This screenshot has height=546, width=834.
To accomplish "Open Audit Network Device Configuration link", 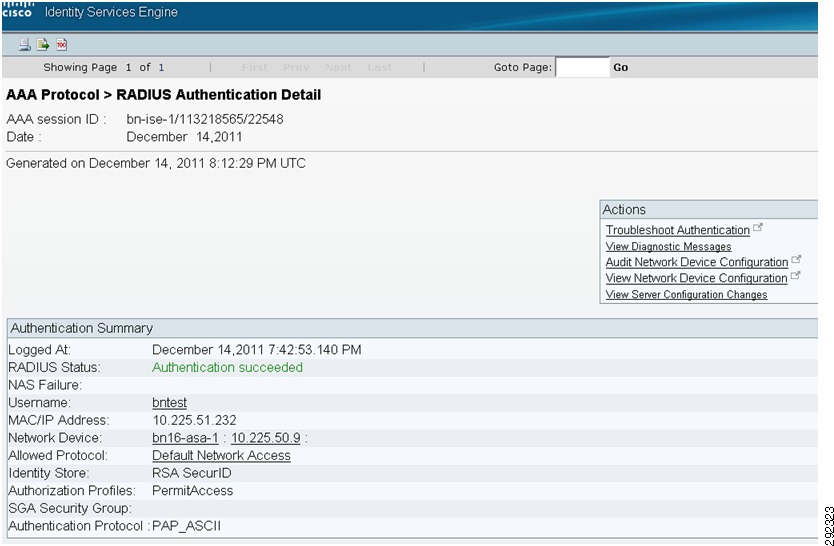I will pos(697,262).
